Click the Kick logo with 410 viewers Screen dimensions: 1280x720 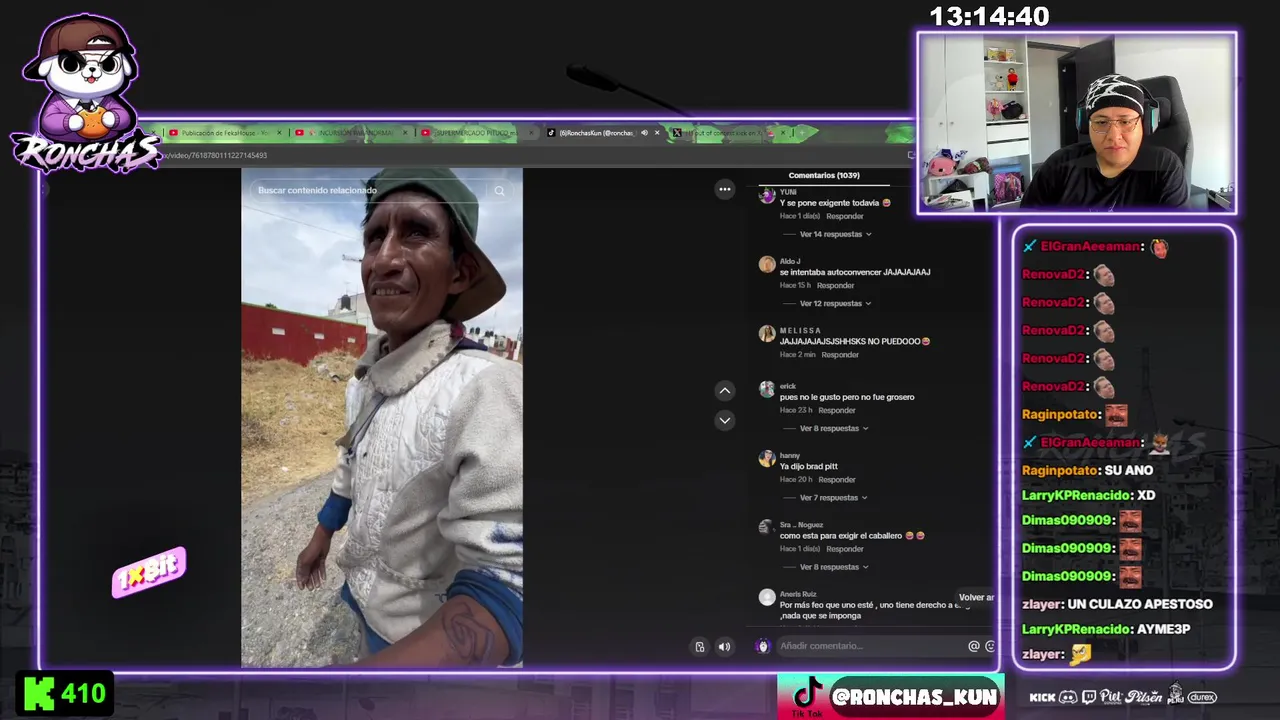point(64,693)
